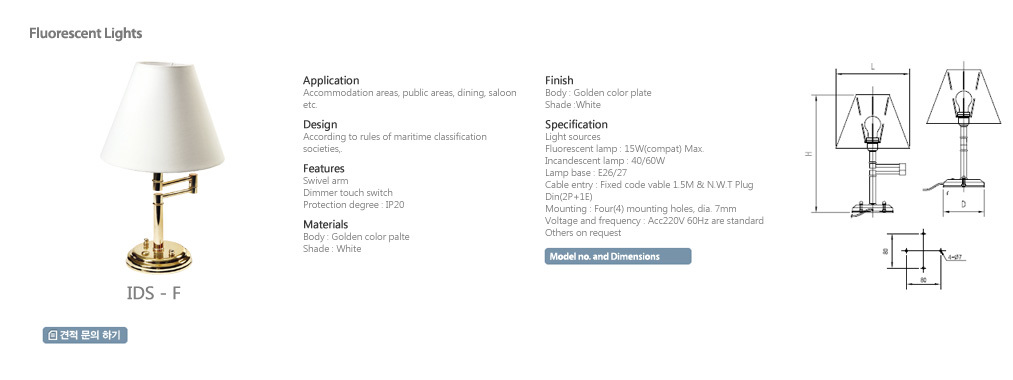Click the '견적 문의 하기' quote inquiry button

pos(85,335)
